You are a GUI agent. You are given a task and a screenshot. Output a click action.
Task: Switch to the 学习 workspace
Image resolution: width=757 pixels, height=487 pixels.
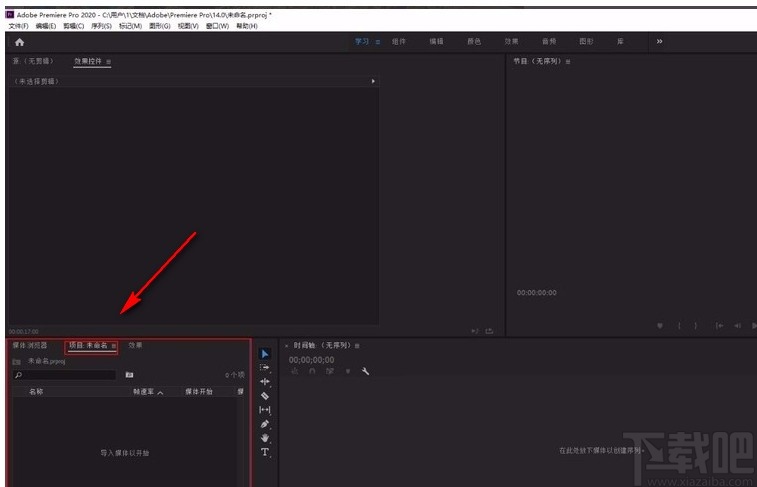coord(362,42)
